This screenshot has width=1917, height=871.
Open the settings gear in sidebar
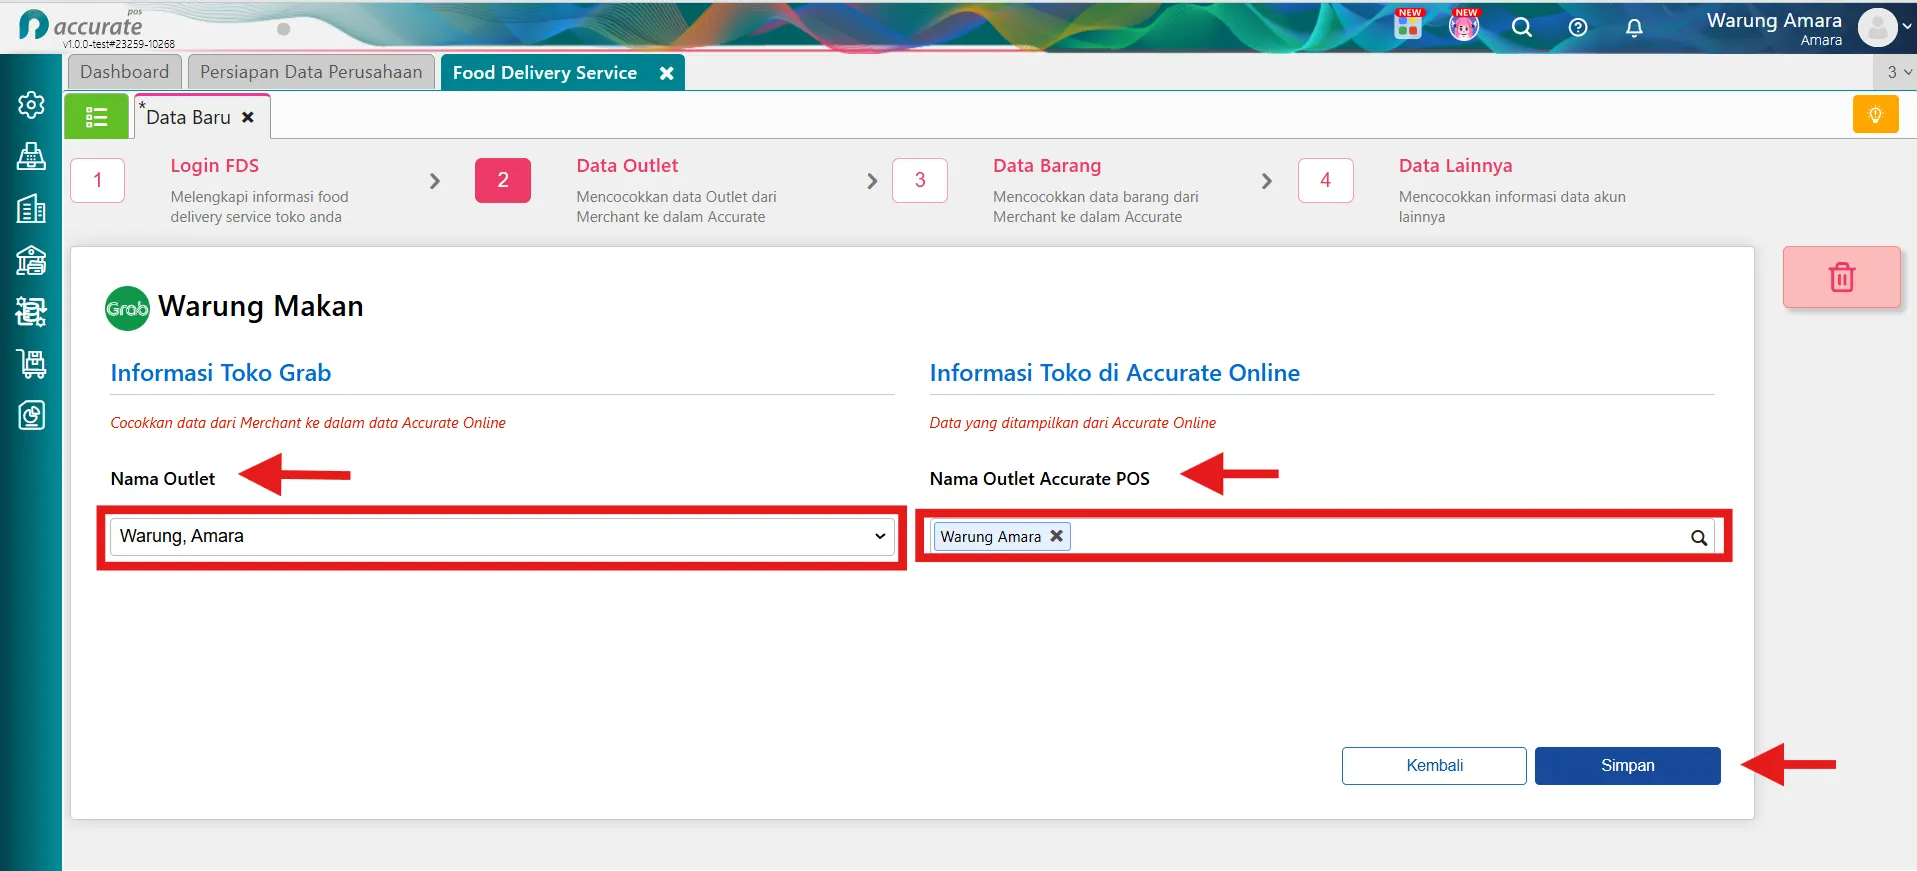[x=31, y=105]
